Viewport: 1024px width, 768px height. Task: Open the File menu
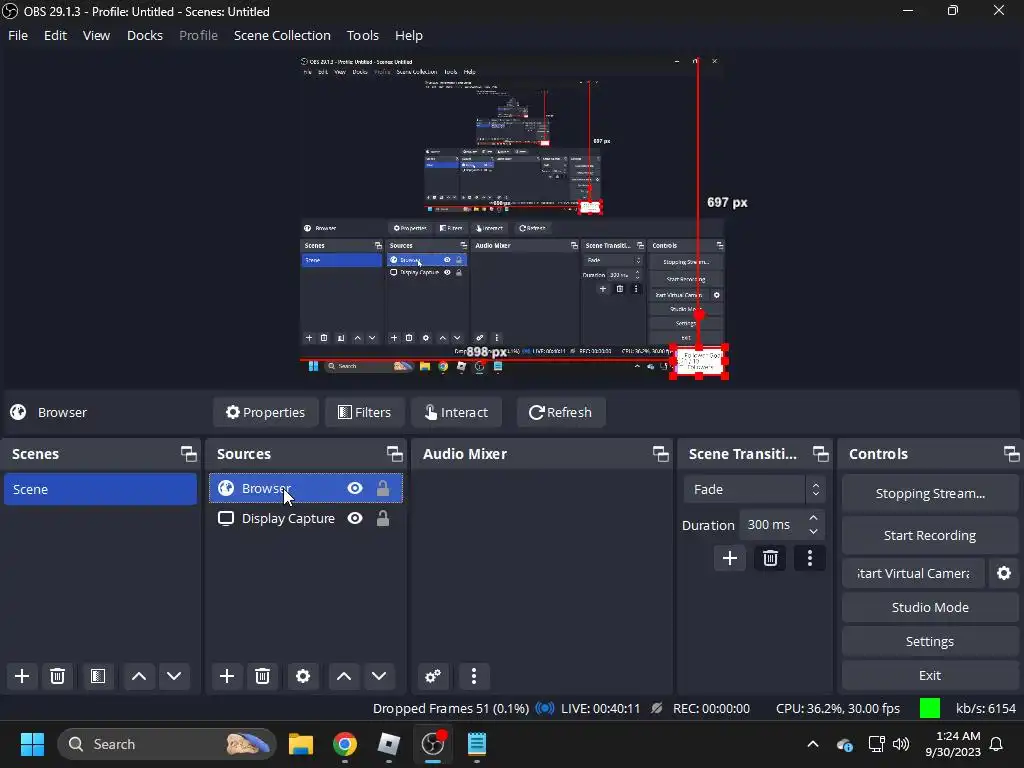point(18,35)
